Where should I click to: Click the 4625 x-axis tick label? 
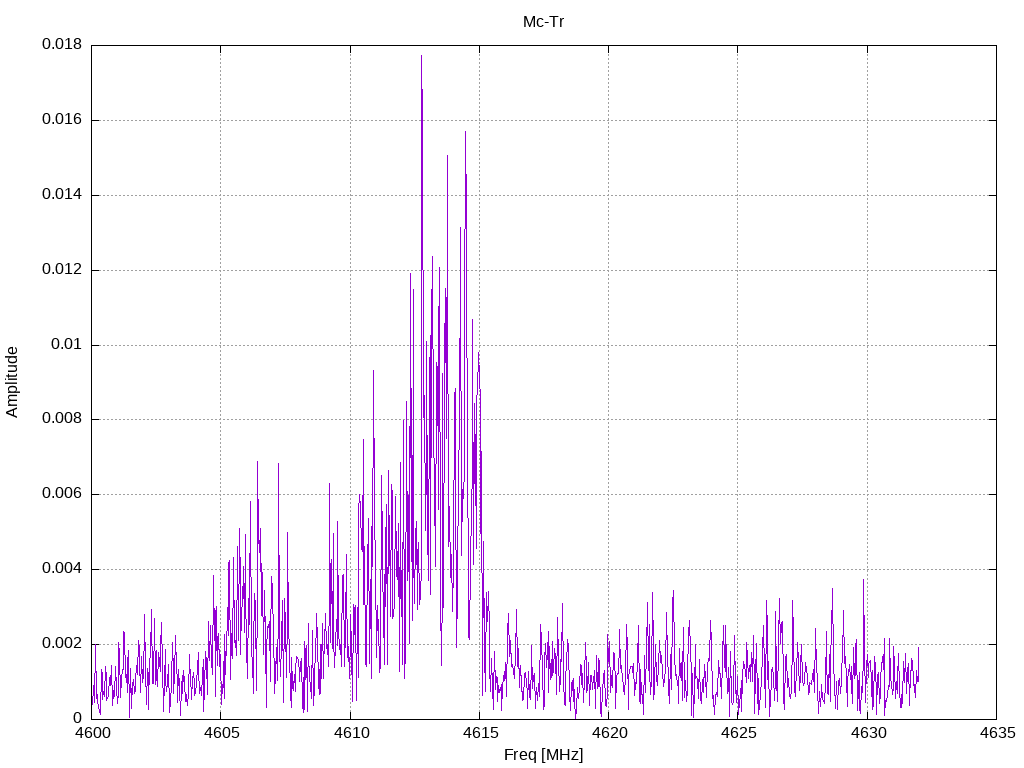point(739,733)
